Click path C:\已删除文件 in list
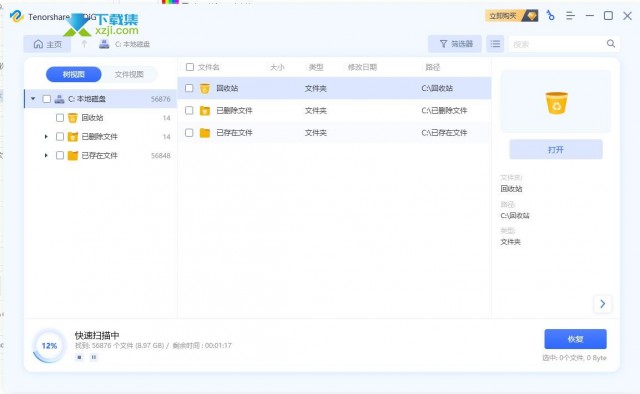The width and height of the screenshot is (640, 394). click(x=444, y=111)
